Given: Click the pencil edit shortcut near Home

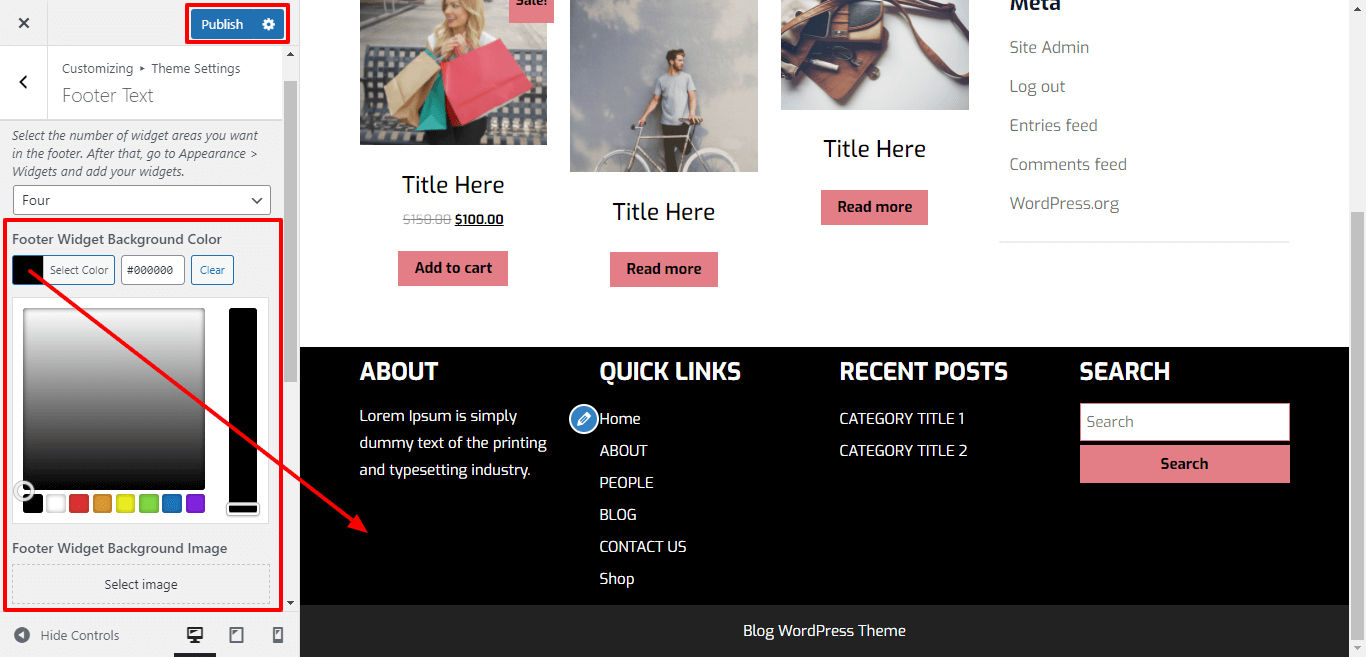Looking at the screenshot, I should tap(584, 419).
